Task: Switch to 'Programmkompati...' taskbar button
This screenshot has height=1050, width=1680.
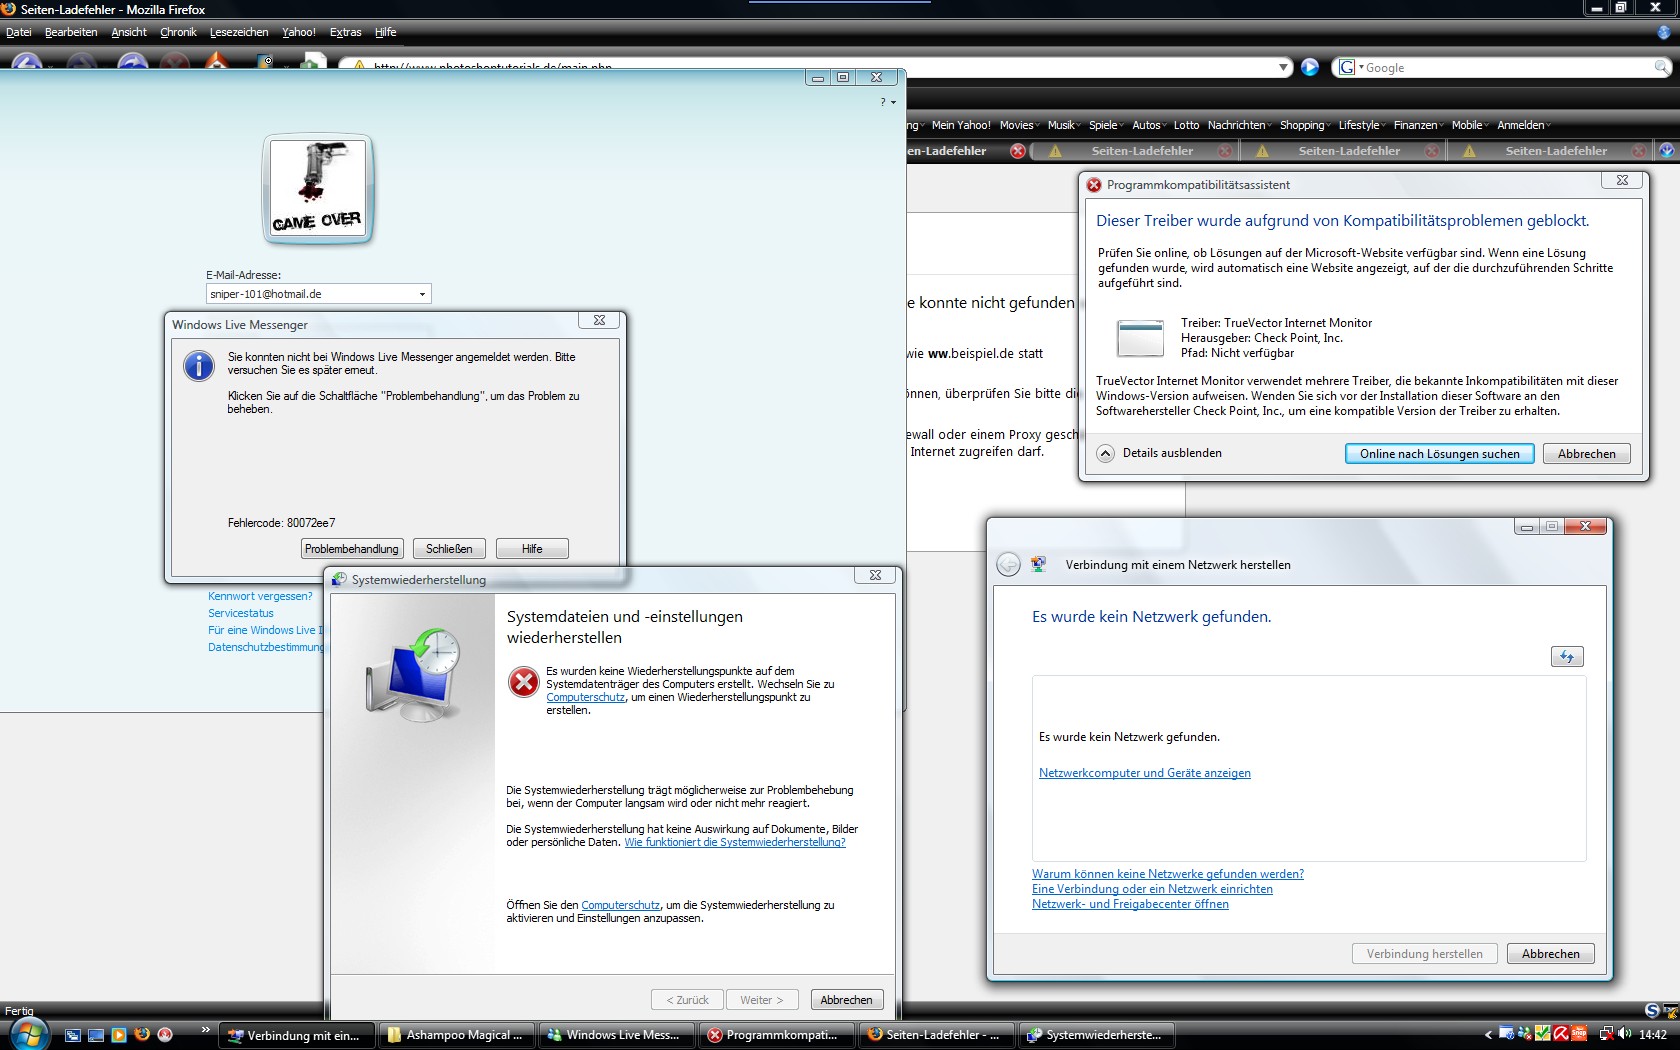Action: (x=775, y=1035)
